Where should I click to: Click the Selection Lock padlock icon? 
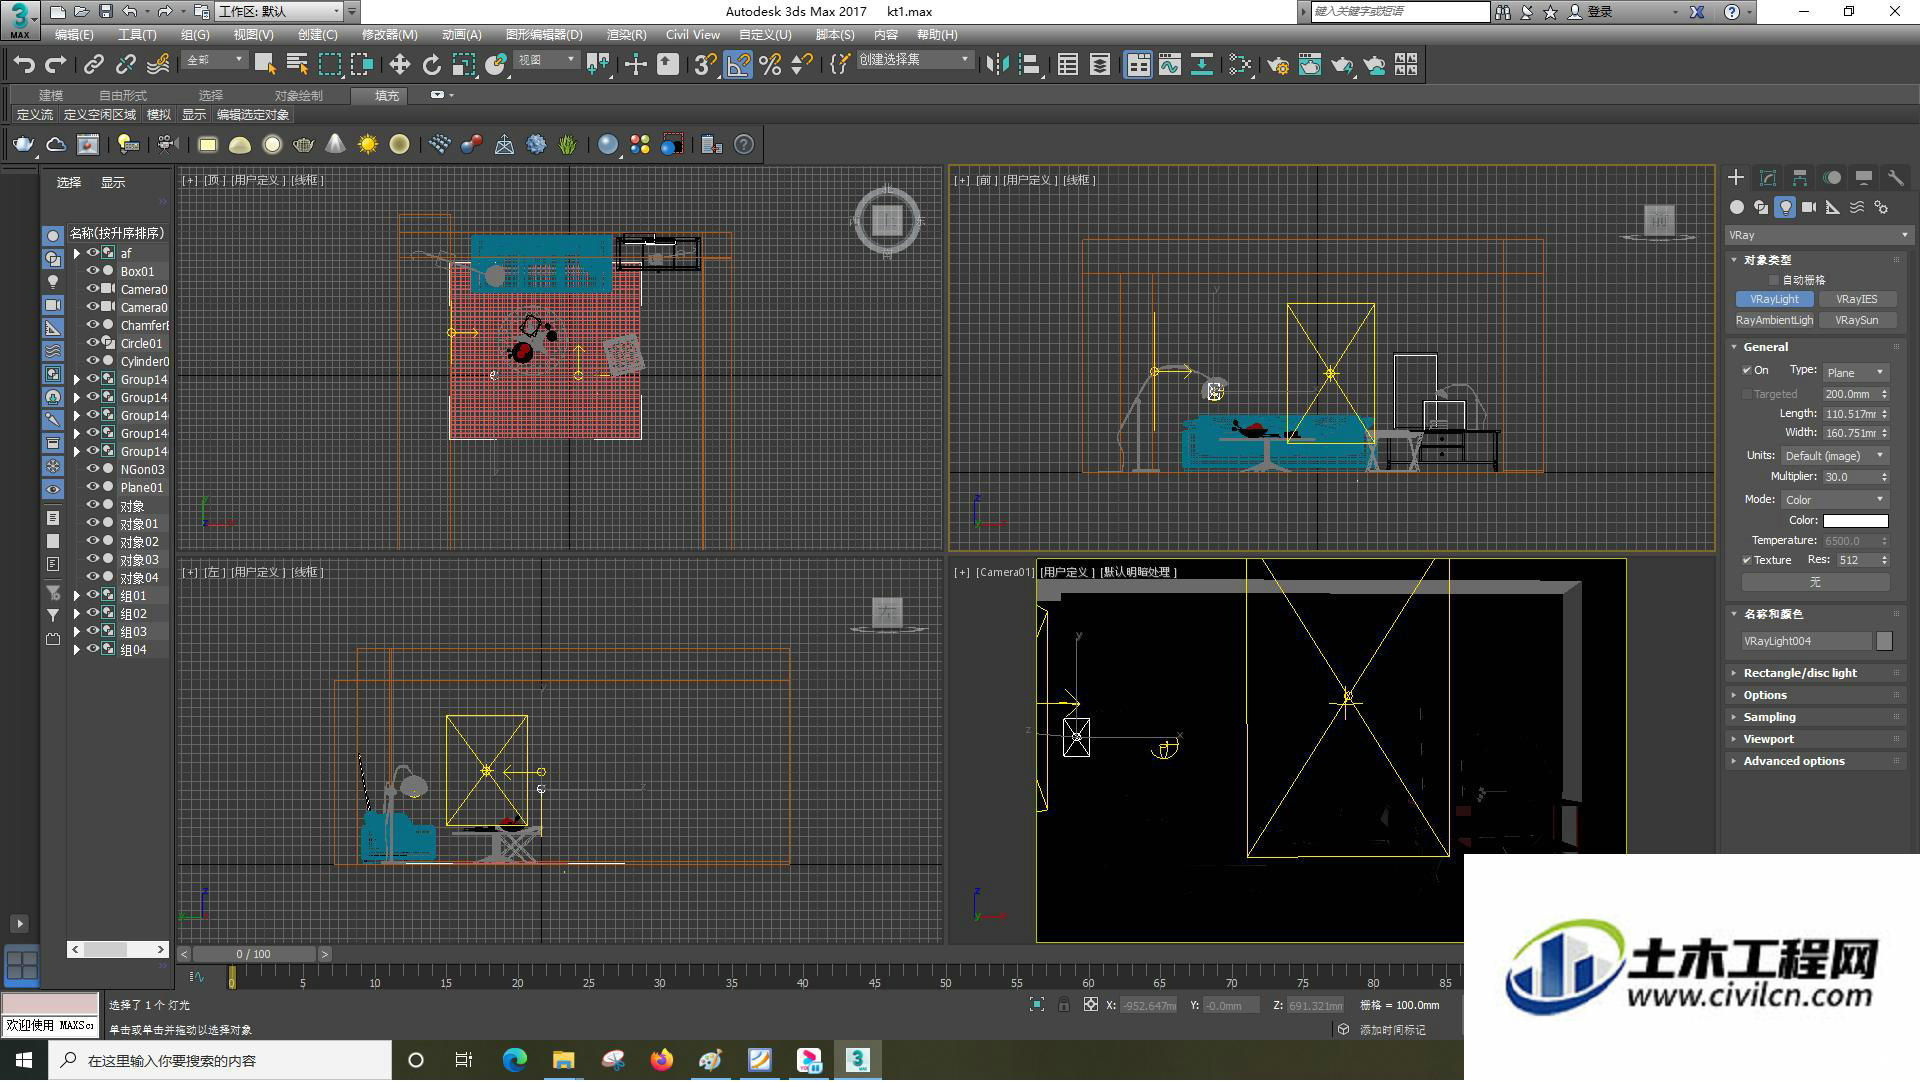[x=1064, y=1005]
